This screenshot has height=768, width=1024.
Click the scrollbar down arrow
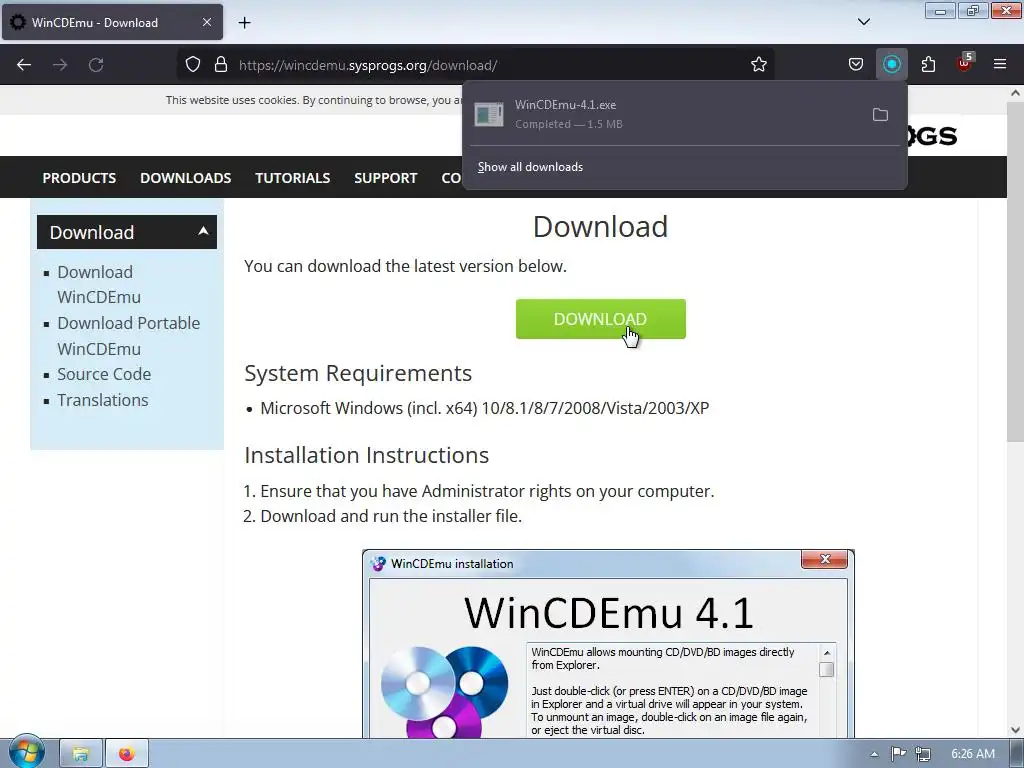(1015, 730)
